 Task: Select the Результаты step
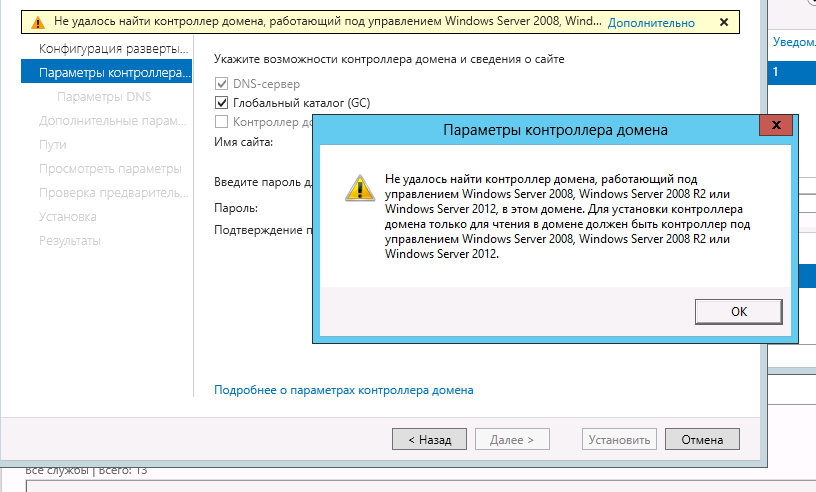(x=70, y=241)
